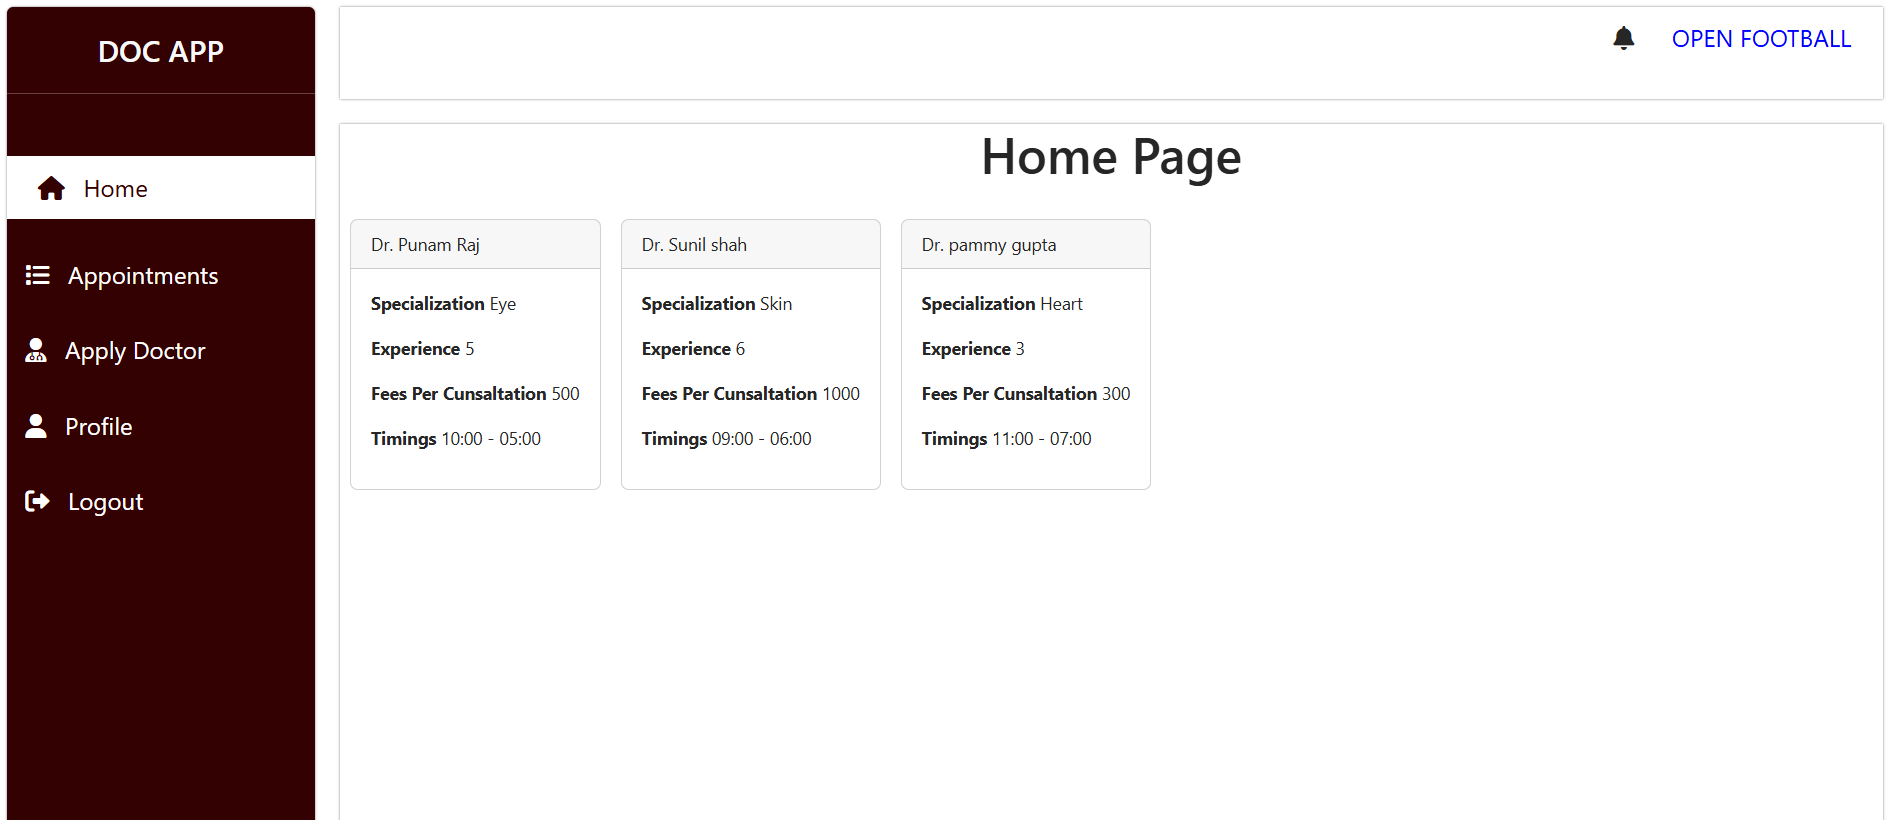Image resolution: width=1890 pixels, height=820 pixels.
Task: Click the Home house icon
Action: click(x=51, y=188)
